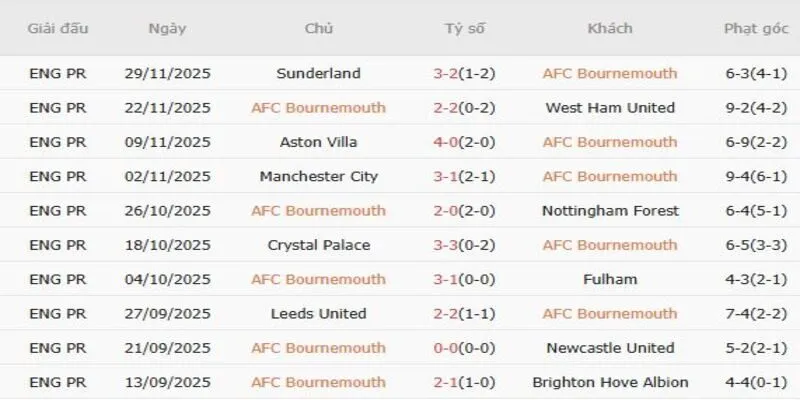The height and width of the screenshot is (400, 800).
Task: Open the 3-3(0-2) match score
Action: tap(465, 245)
